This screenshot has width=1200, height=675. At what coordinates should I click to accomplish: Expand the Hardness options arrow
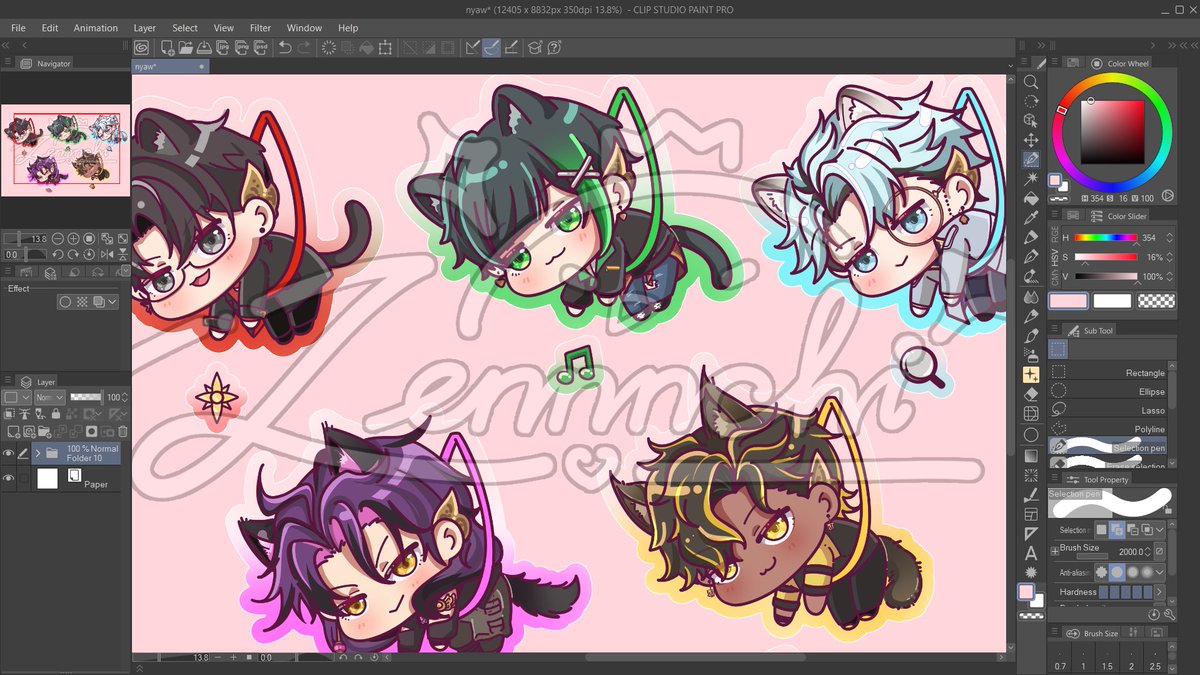(1160, 592)
